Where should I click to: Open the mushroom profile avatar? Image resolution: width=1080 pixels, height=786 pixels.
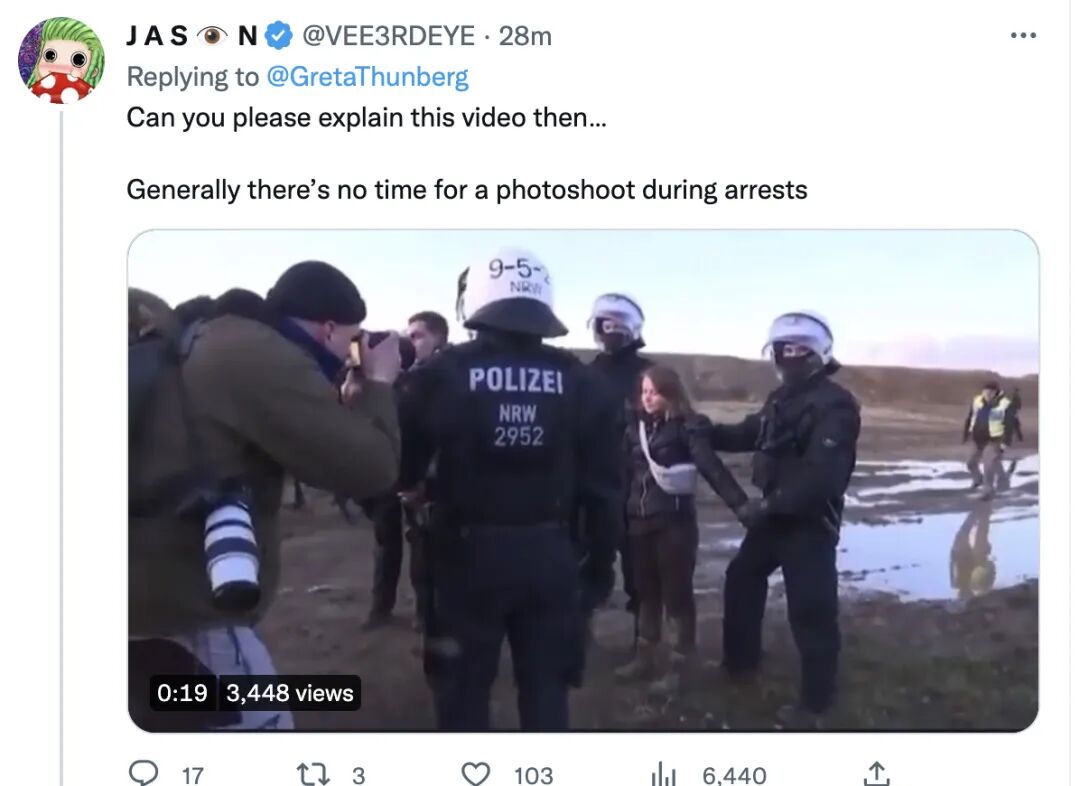pos(61,61)
